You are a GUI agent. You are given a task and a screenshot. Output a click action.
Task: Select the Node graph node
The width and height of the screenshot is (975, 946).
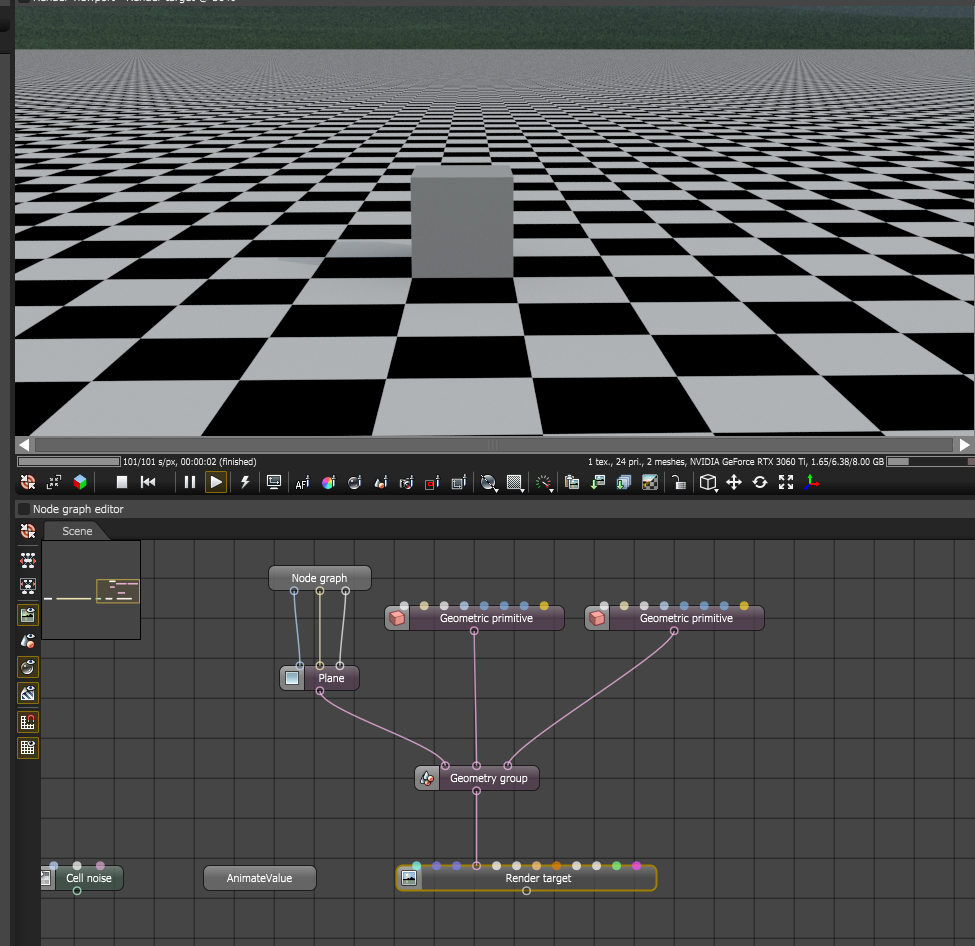pyautogui.click(x=320, y=578)
